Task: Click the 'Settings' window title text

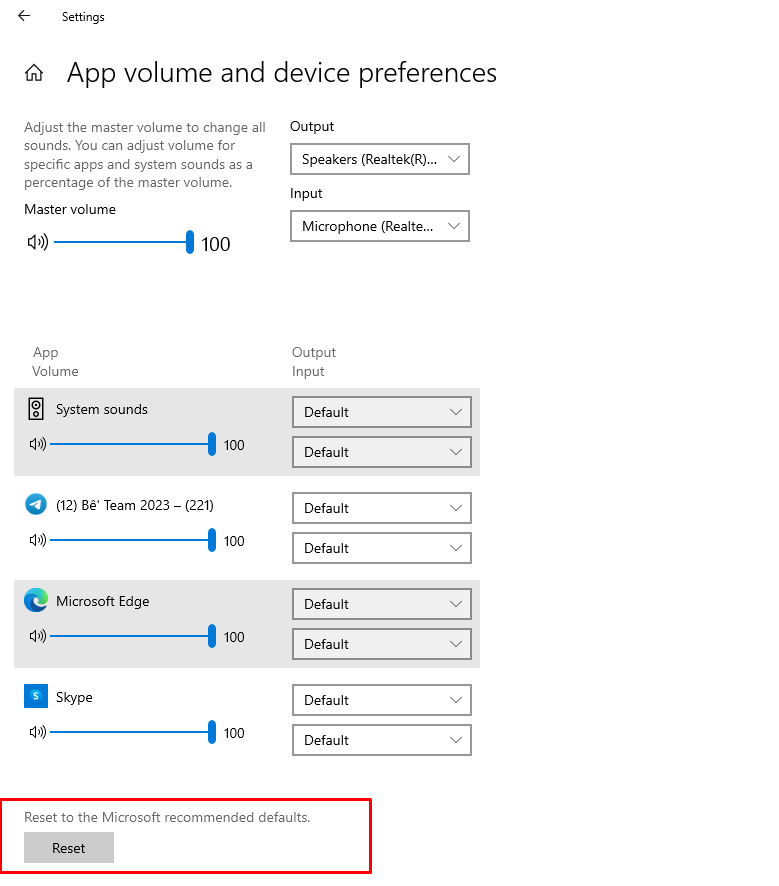Action: 83,17
